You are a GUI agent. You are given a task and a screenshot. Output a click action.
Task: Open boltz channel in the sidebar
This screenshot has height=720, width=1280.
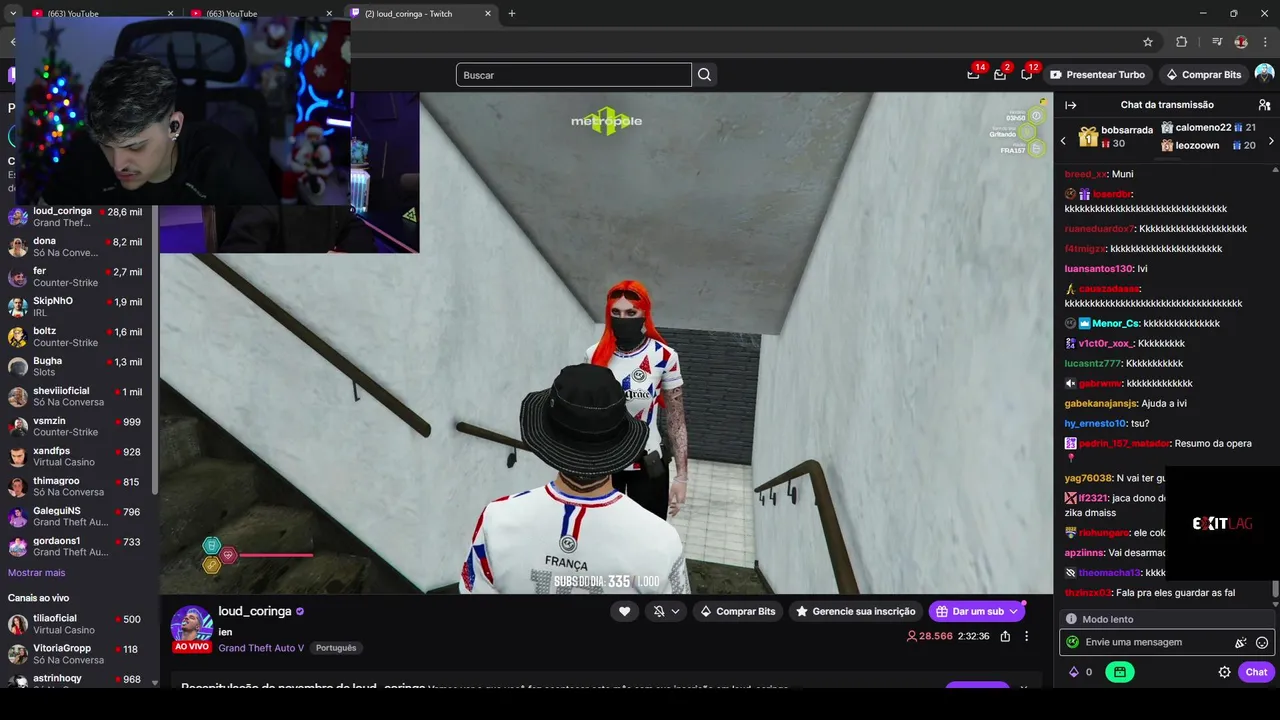[x=77, y=337]
